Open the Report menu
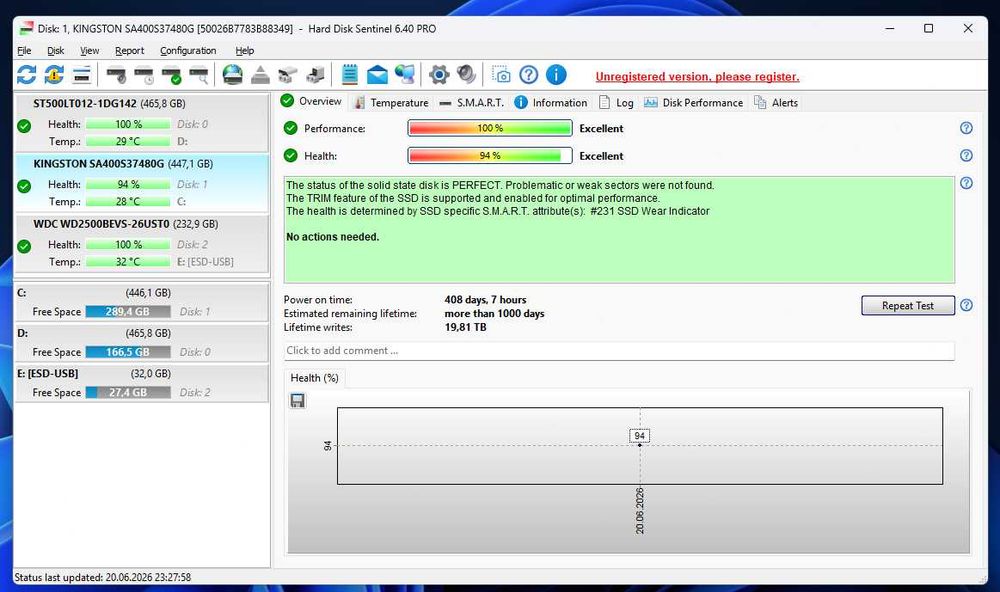 click(129, 50)
